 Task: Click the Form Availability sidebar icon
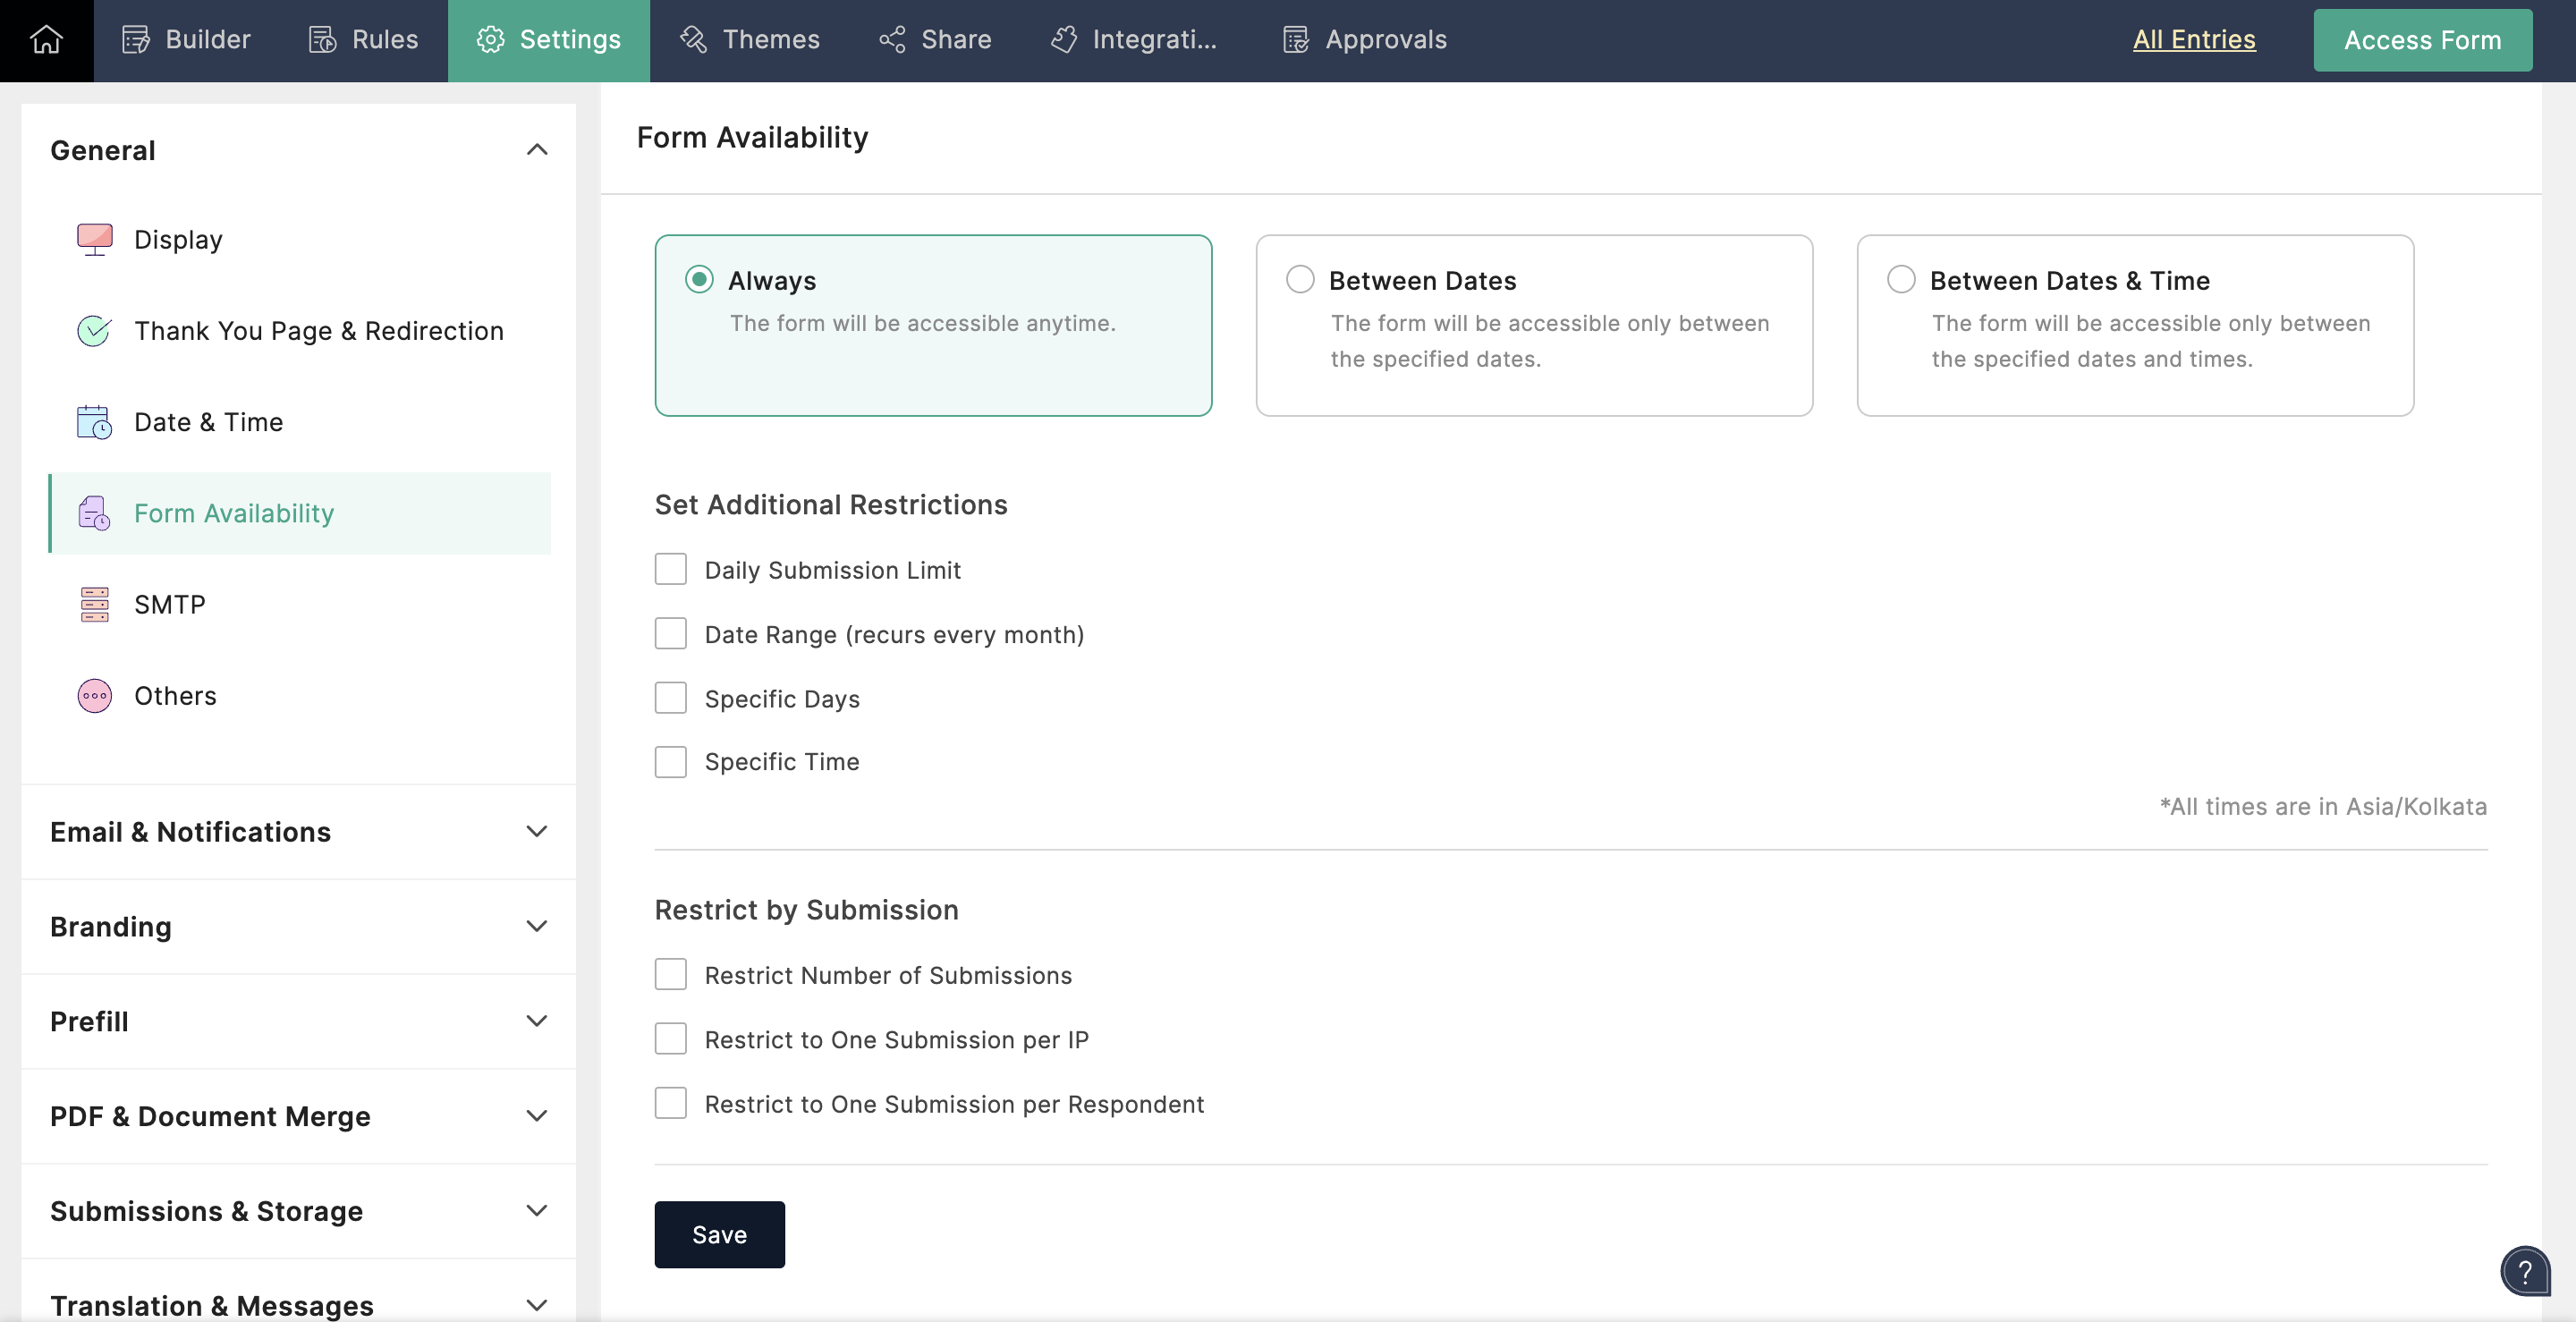point(94,513)
